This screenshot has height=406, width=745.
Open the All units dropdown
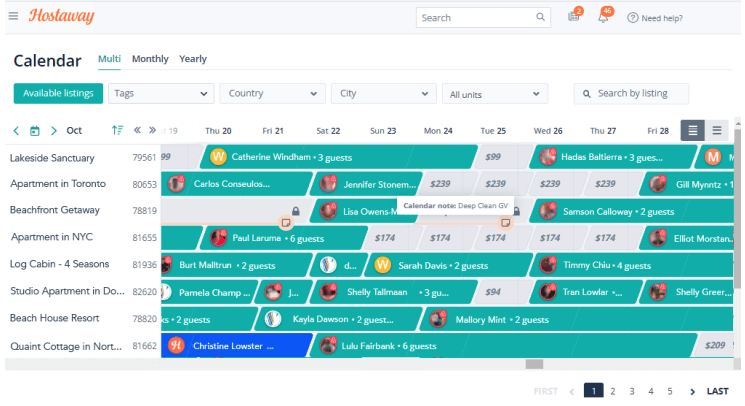click(495, 94)
